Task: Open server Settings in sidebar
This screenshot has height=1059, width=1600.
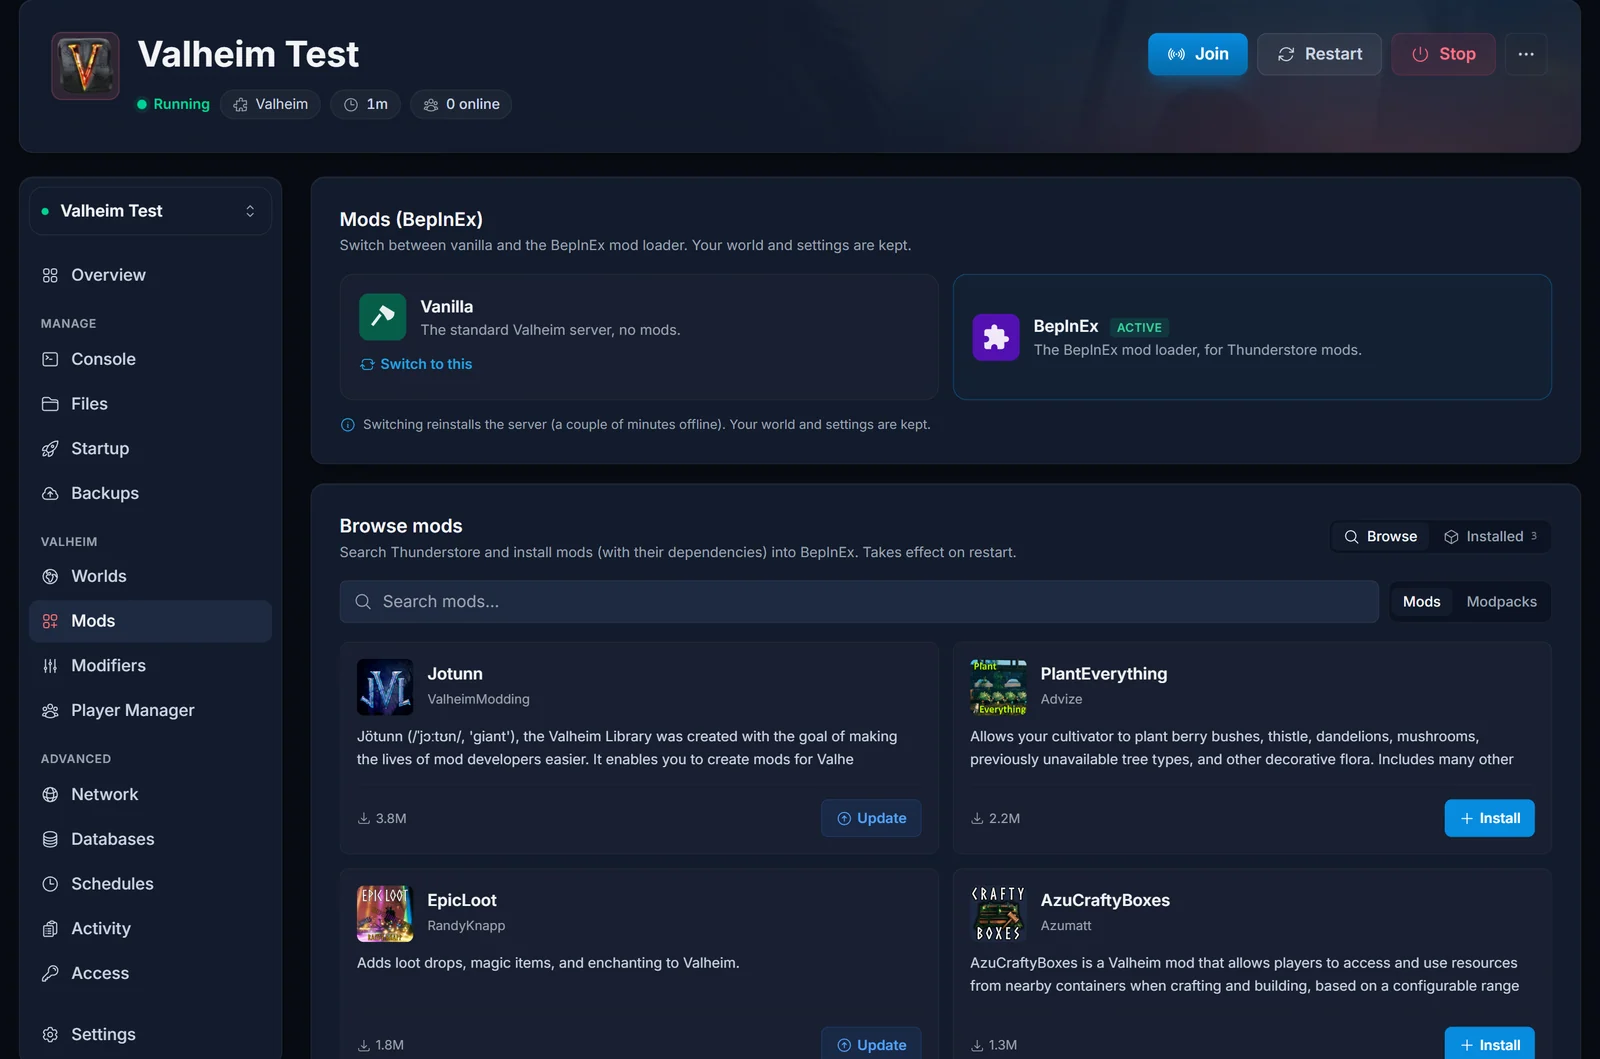Action: click(x=150, y=1034)
